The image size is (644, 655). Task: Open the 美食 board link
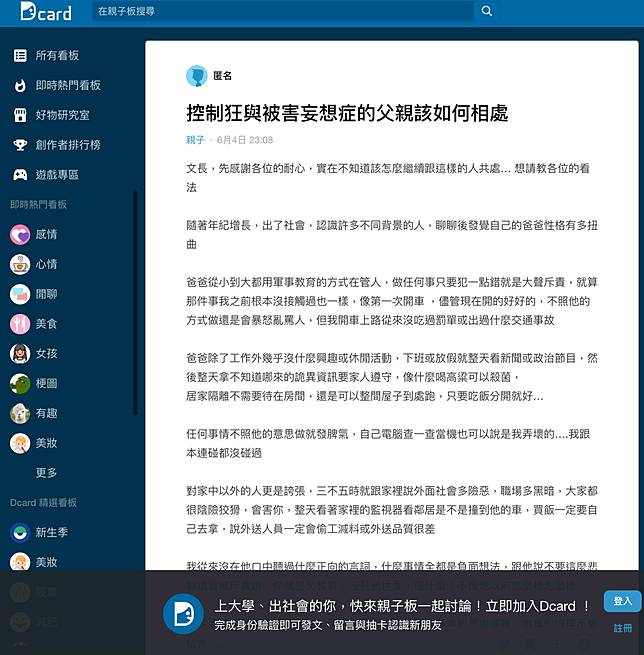pos(46,324)
